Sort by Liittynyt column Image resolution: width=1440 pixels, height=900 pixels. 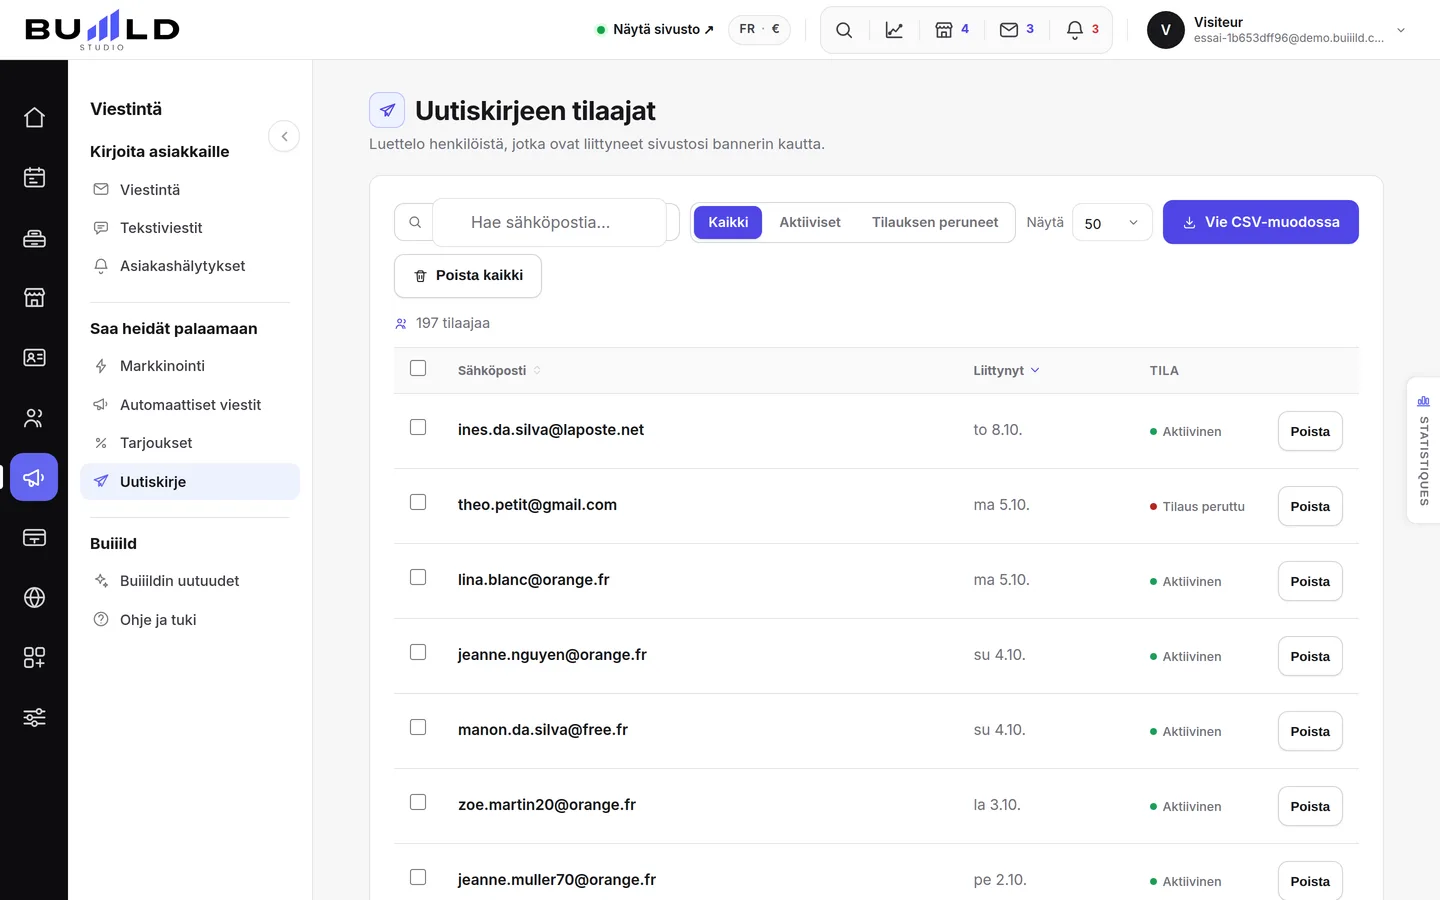tap(1006, 370)
